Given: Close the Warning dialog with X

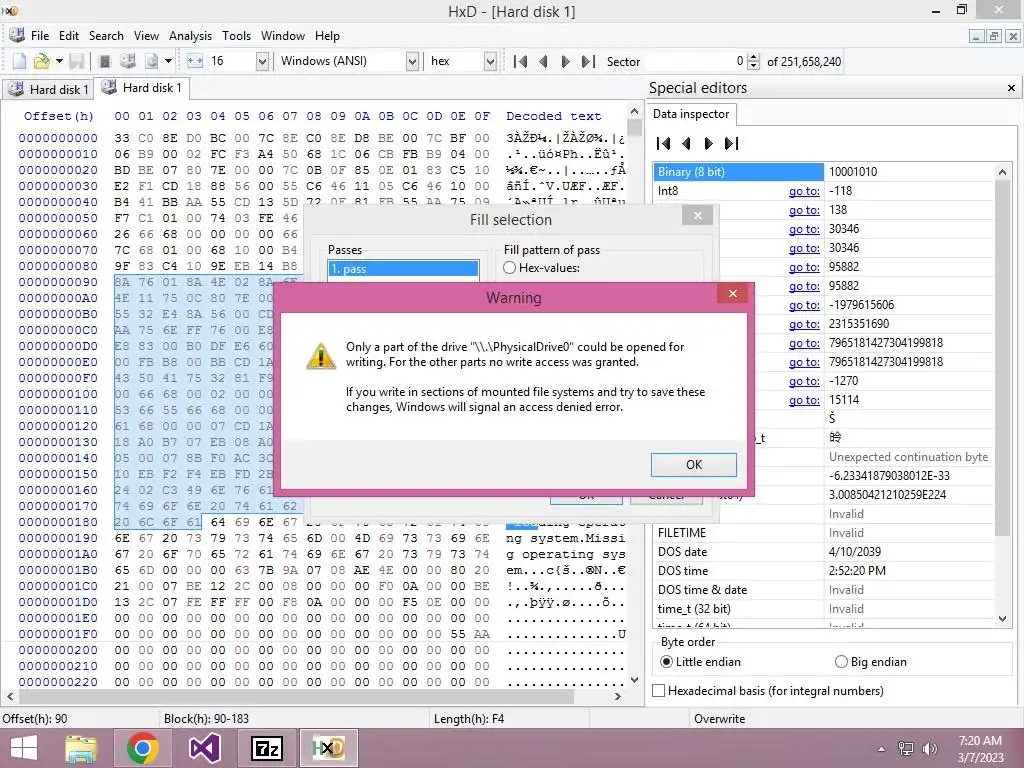Looking at the screenshot, I should tap(733, 294).
